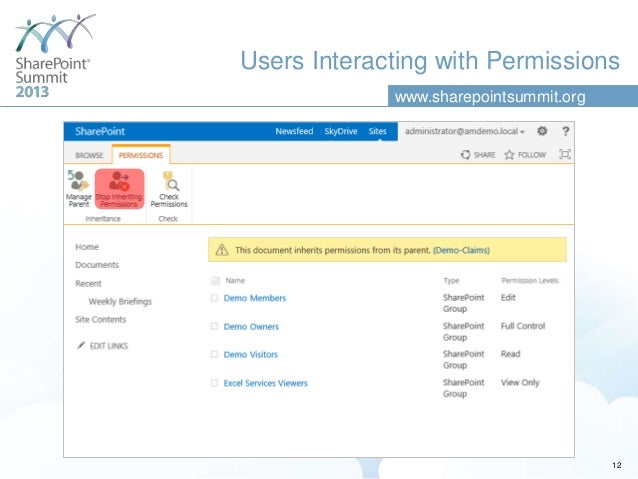638x479 pixels.
Task: Click the Type column header
Action: tap(451, 280)
